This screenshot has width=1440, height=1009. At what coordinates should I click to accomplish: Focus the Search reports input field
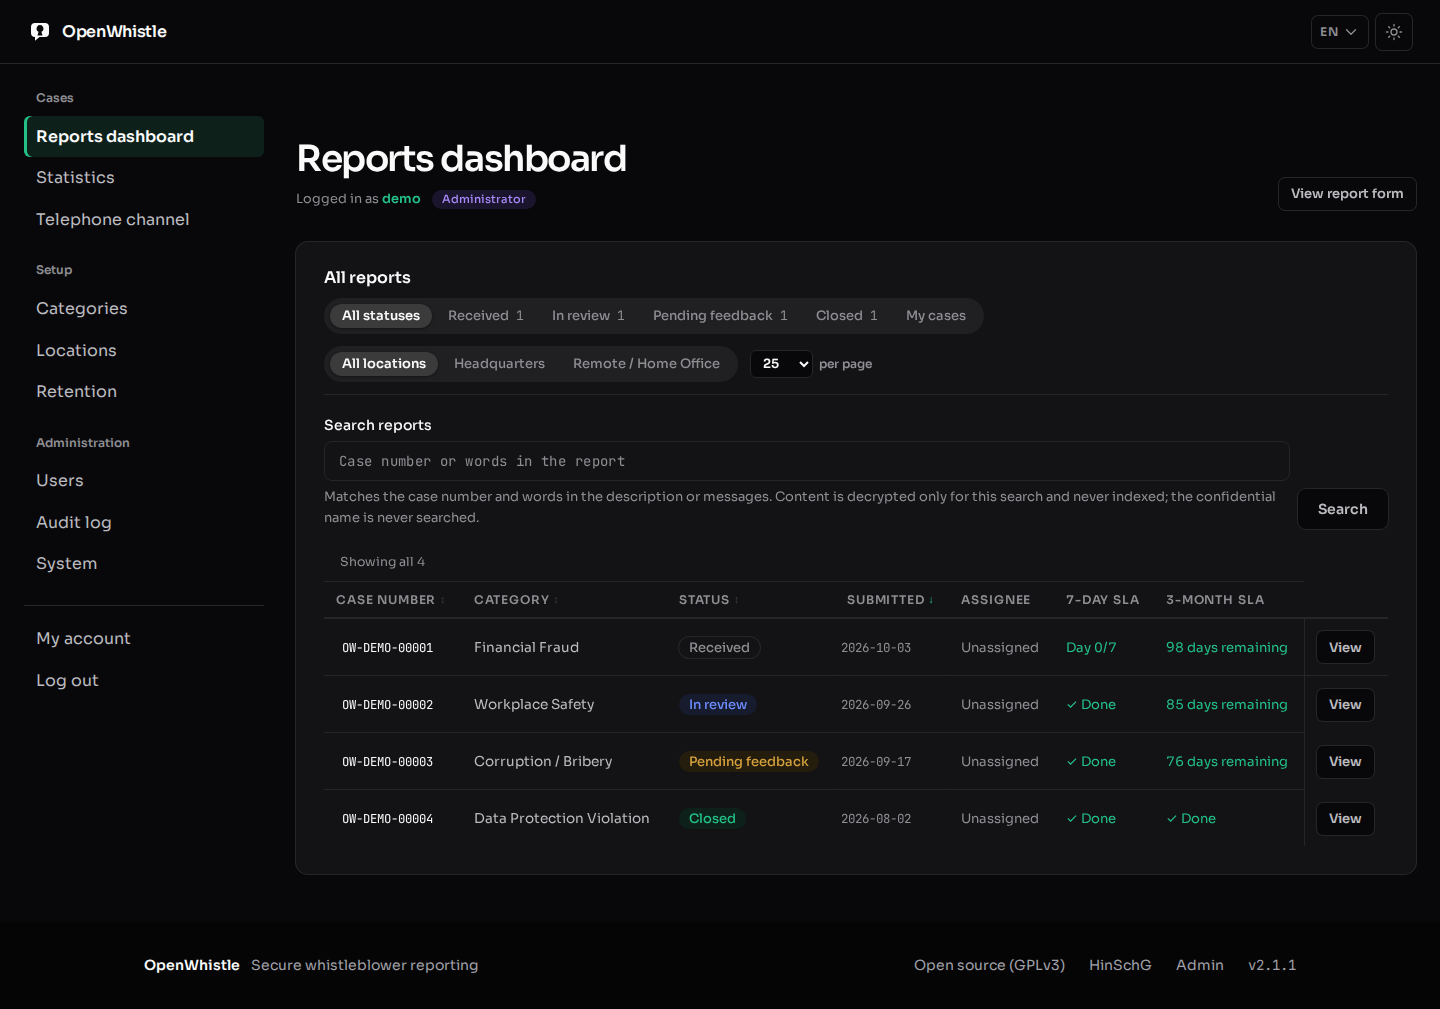point(807,461)
